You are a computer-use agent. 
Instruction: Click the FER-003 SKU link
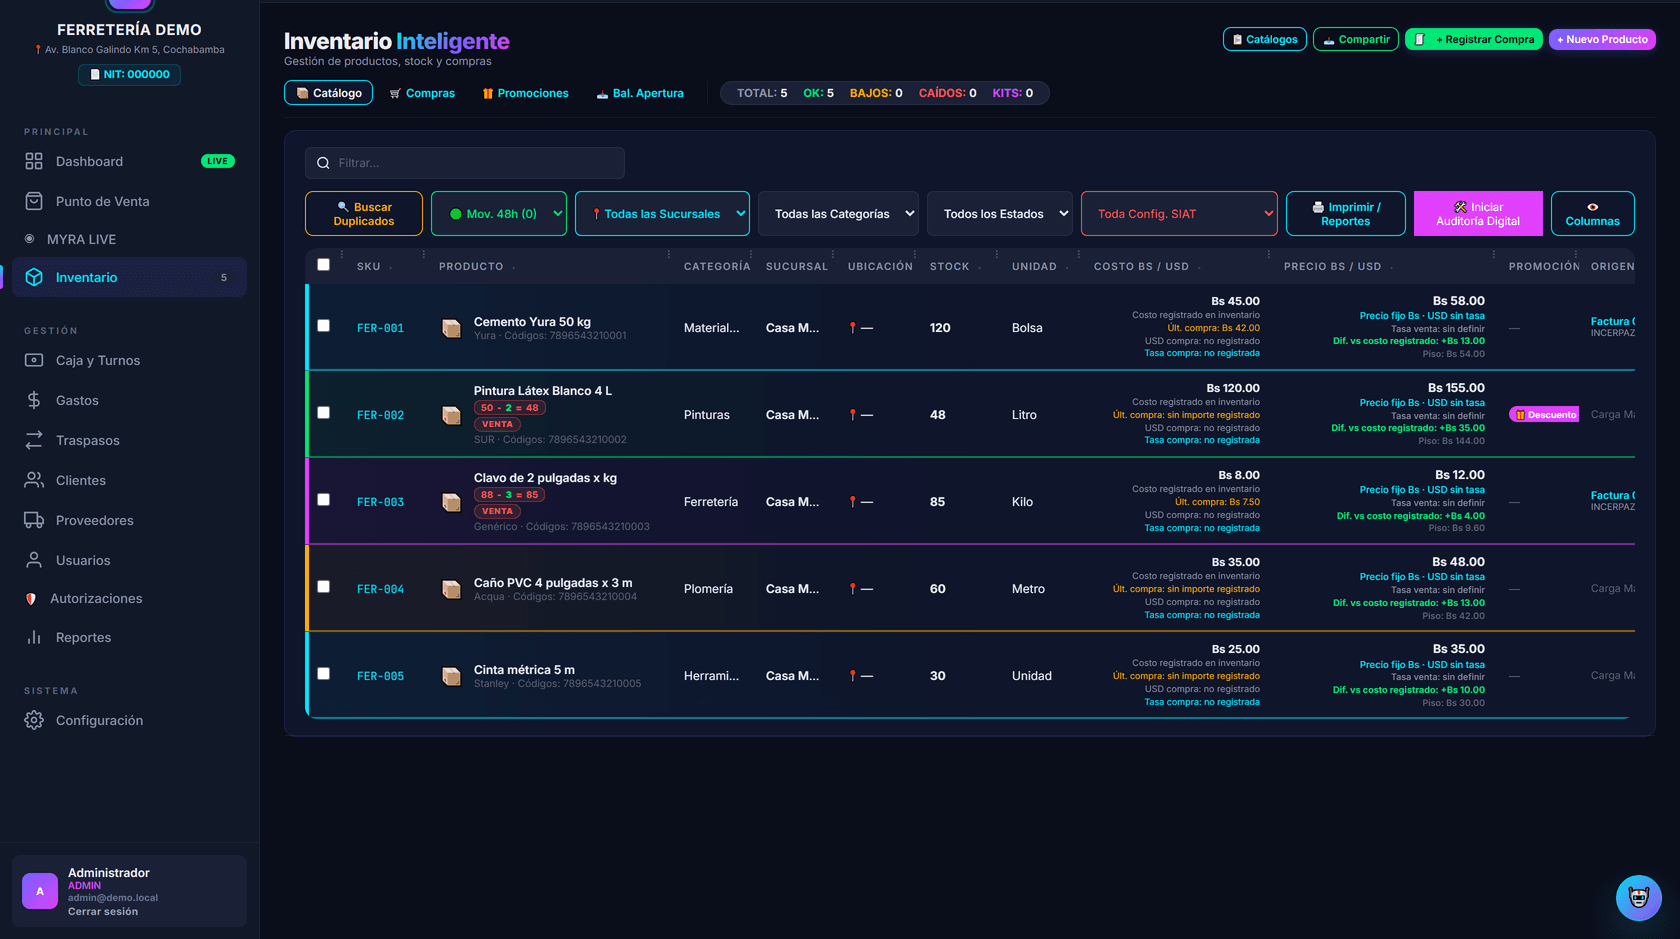point(380,502)
